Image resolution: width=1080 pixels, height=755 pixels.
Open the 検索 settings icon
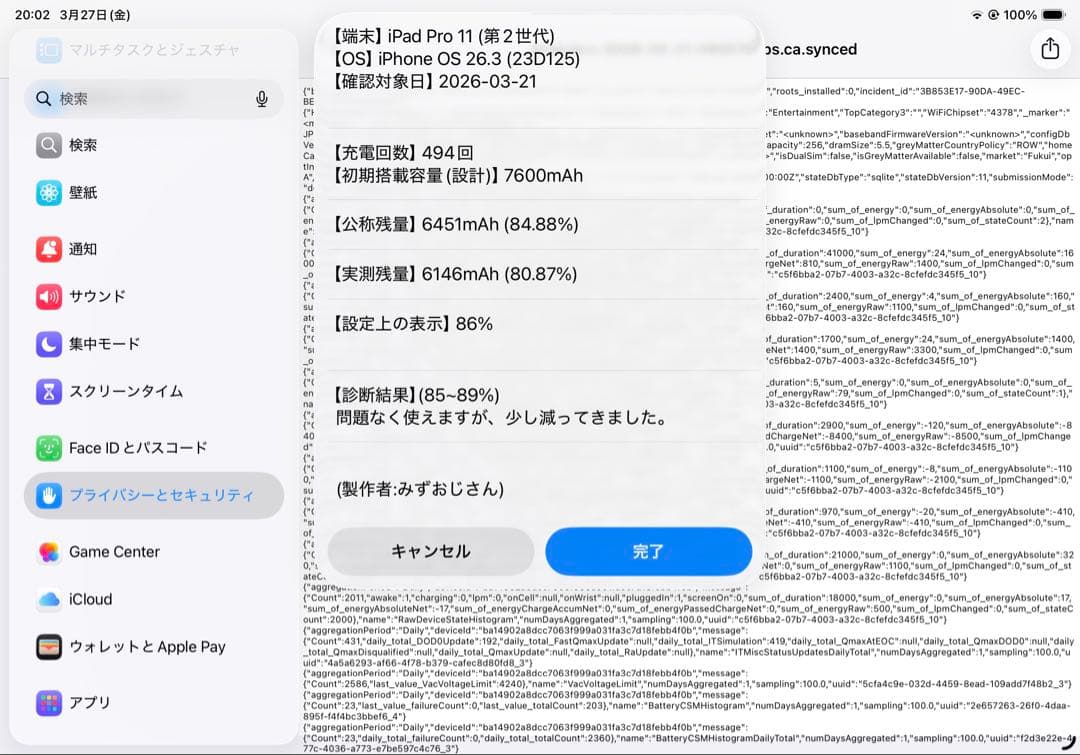pos(49,145)
